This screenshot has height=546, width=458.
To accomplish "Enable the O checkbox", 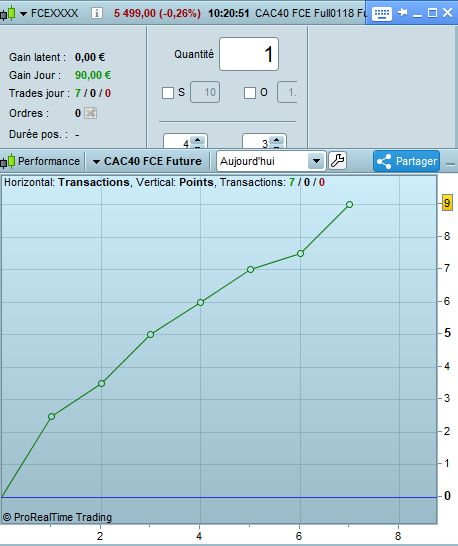I will tap(250, 93).
